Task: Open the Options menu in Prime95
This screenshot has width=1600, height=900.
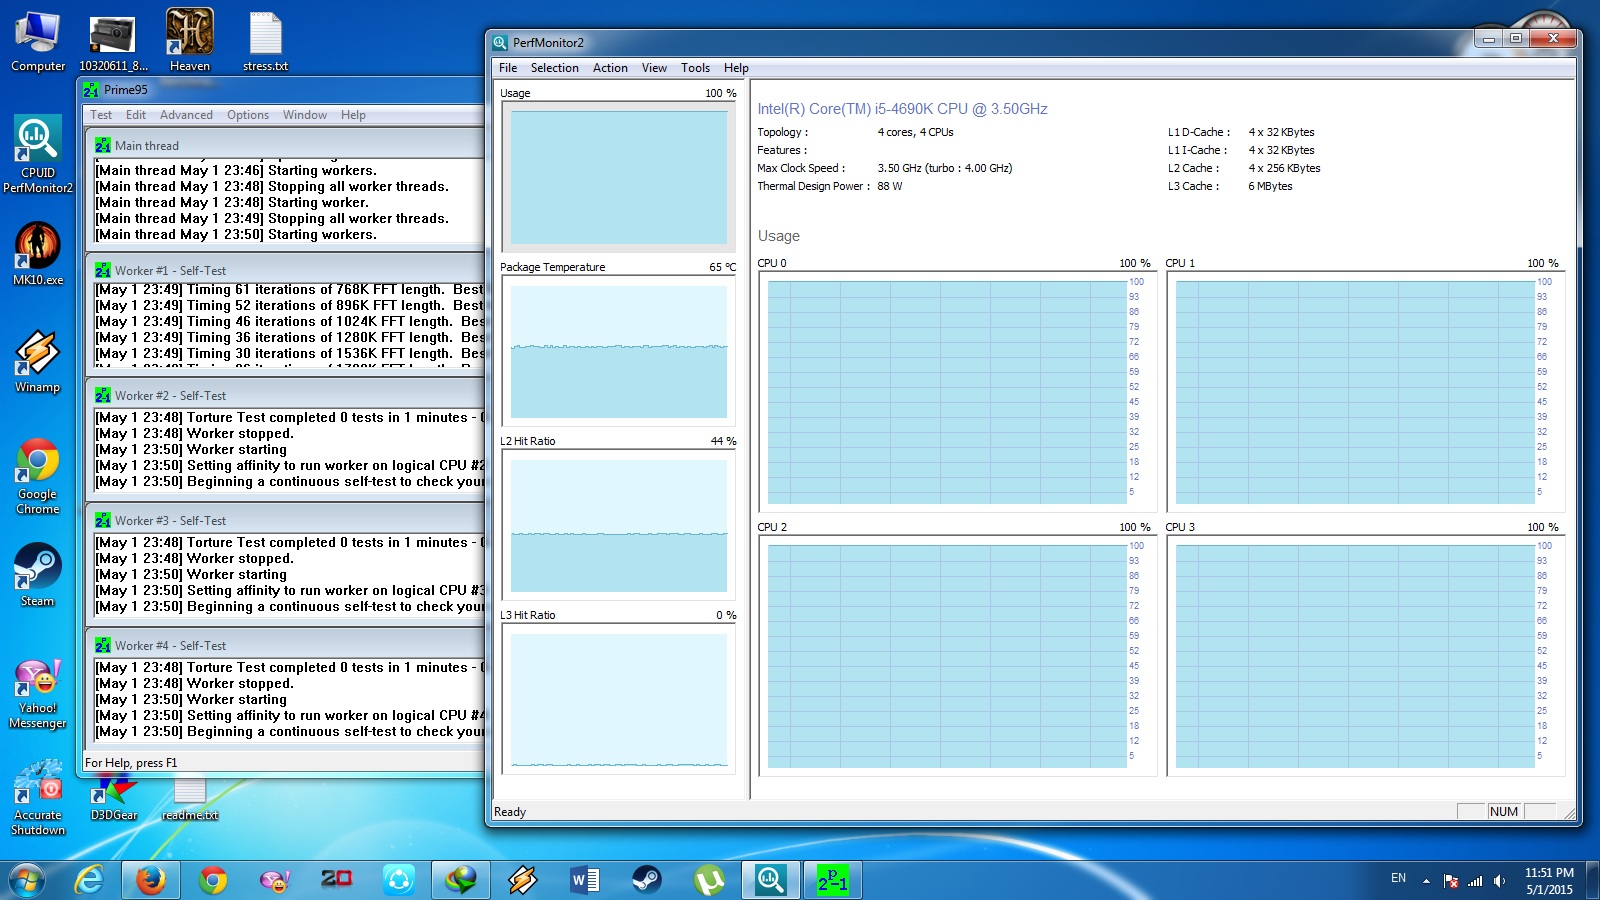Action: (x=248, y=115)
